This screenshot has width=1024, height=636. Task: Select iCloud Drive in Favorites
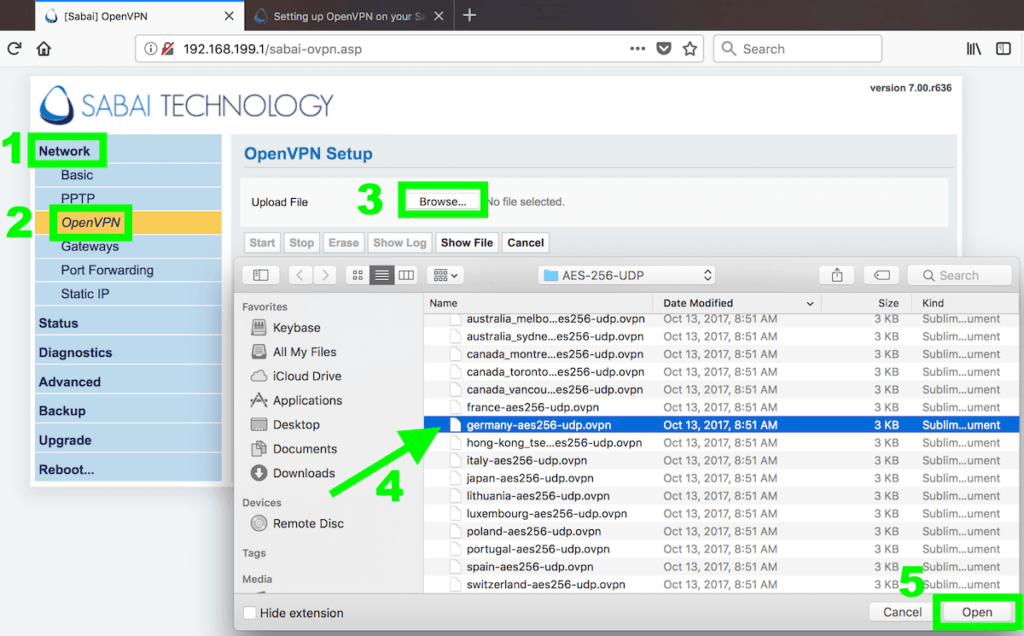point(307,375)
